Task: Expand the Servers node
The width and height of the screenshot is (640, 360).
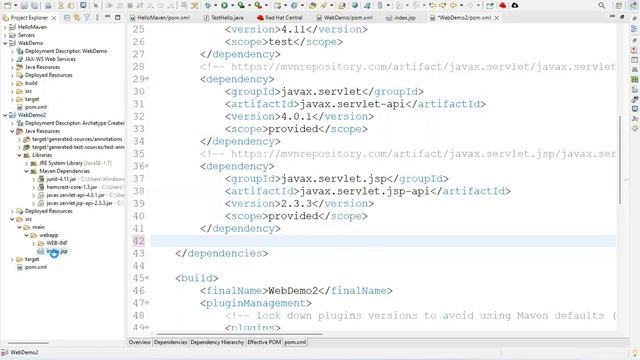Action: (5, 35)
